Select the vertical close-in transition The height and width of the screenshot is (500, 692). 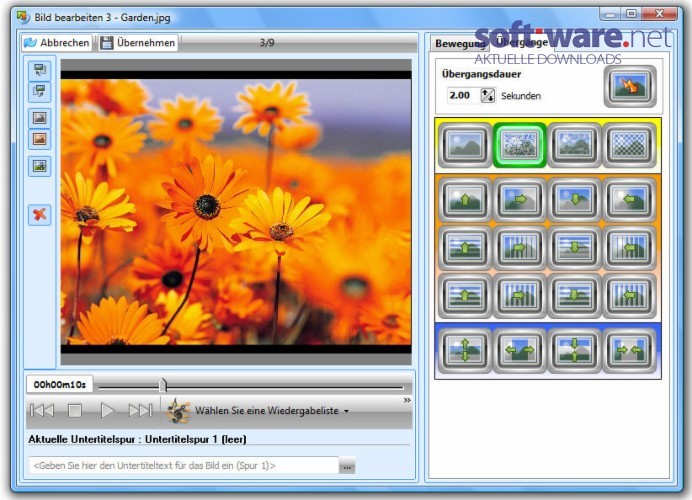click(x=574, y=351)
